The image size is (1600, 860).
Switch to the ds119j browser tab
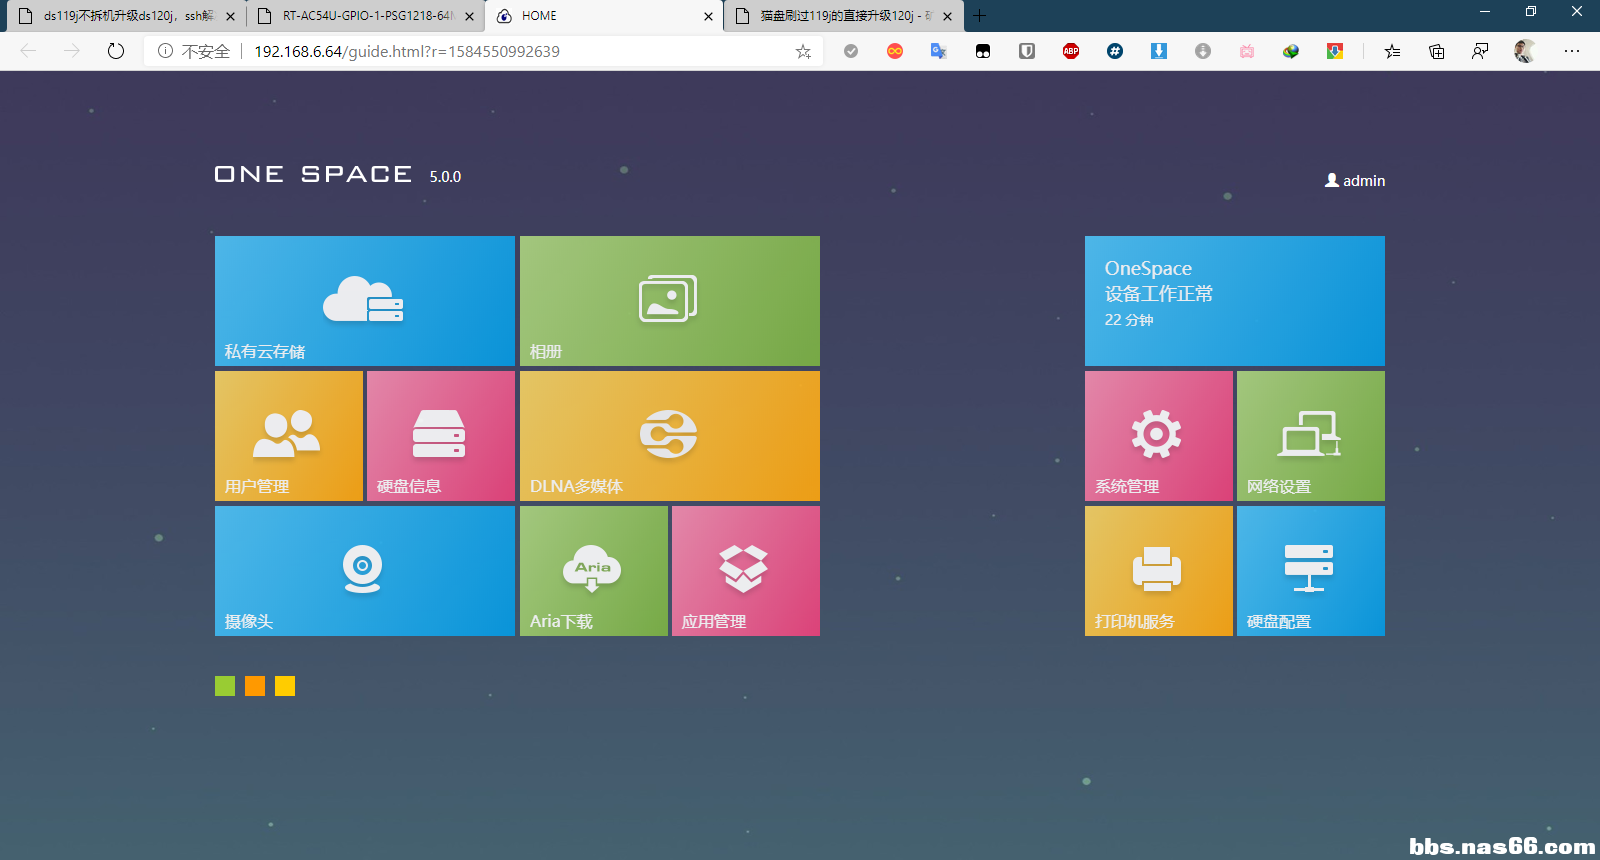pyautogui.click(x=125, y=16)
